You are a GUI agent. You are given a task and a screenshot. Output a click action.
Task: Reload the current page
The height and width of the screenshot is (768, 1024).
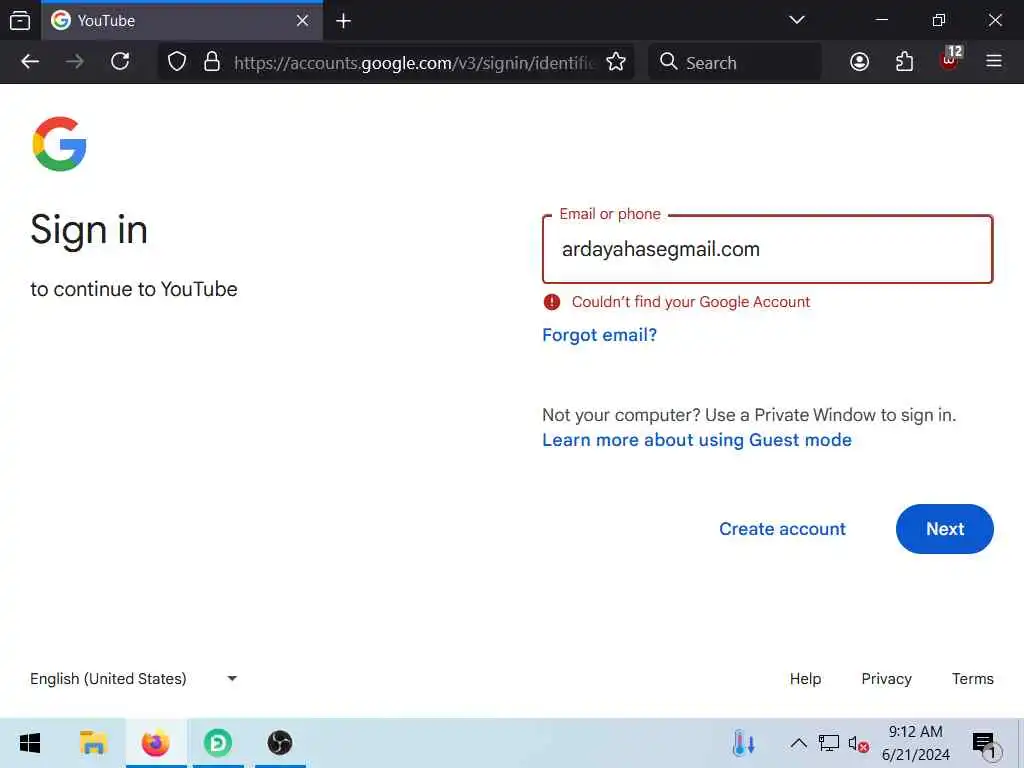pos(120,62)
